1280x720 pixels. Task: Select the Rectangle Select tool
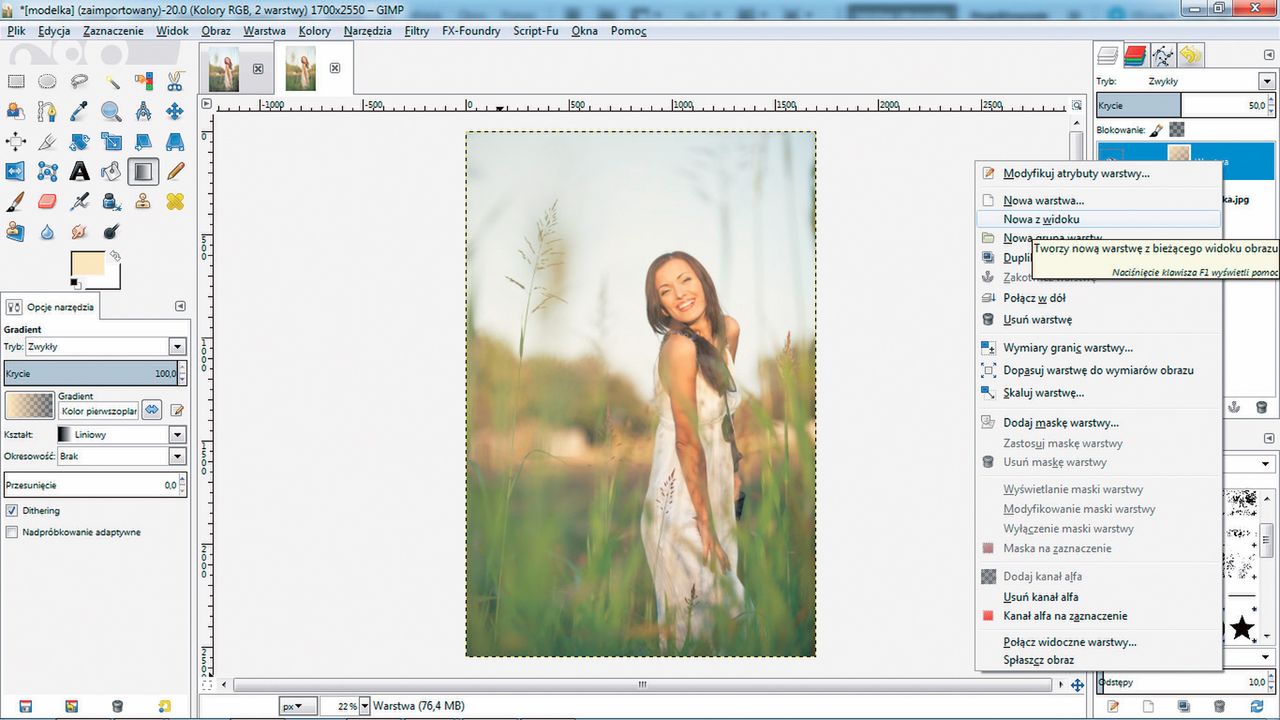(x=15, y=81)
